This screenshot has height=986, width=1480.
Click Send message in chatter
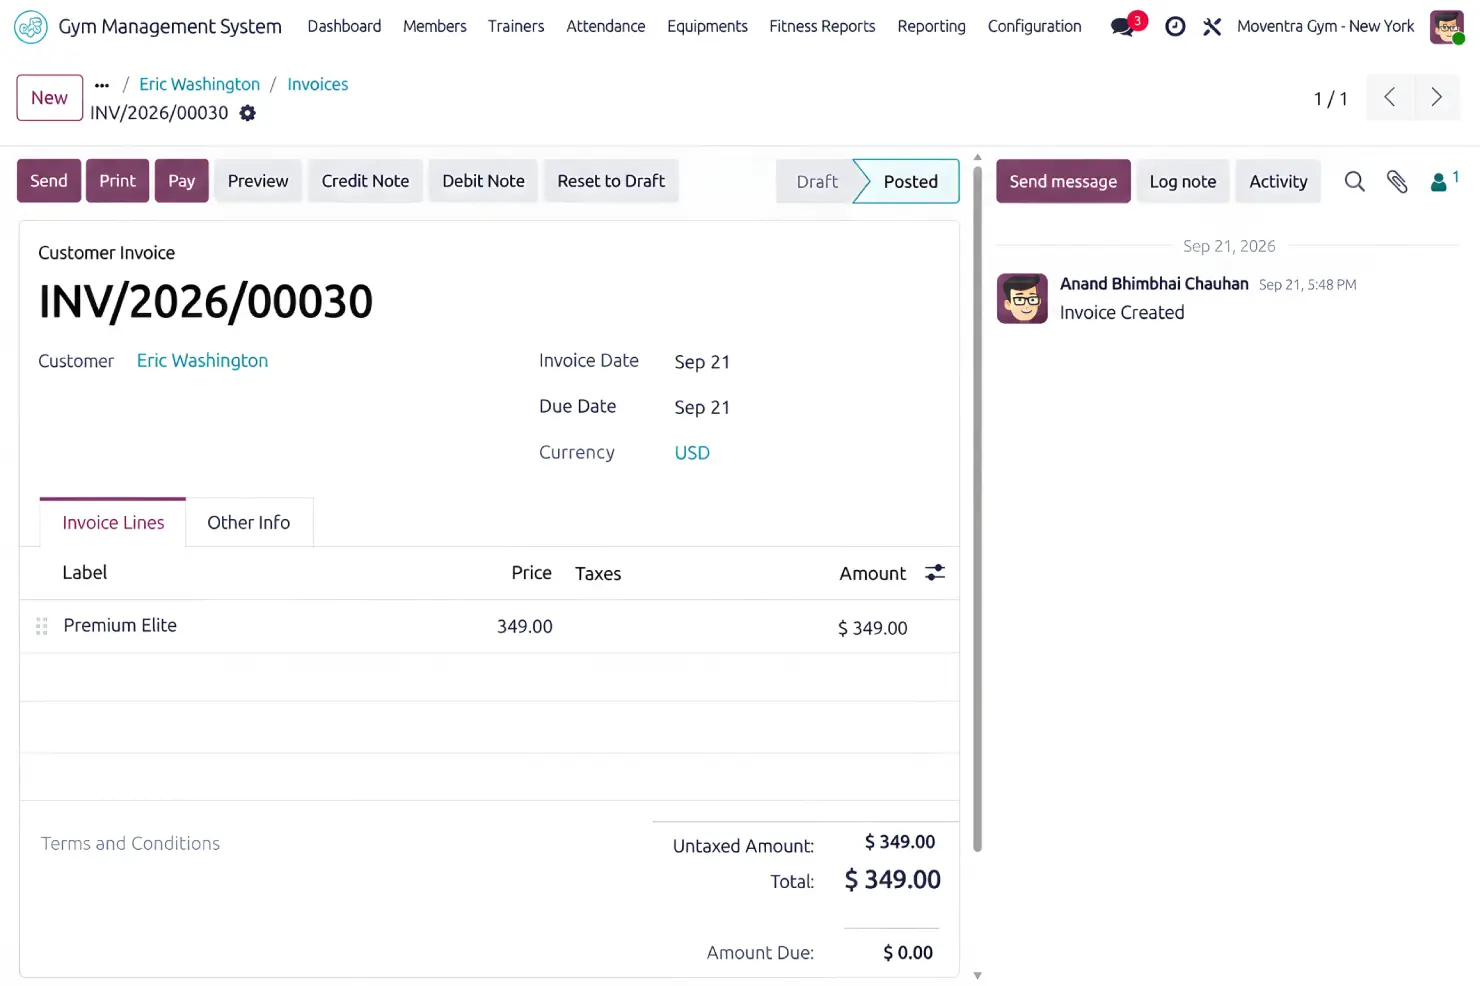click(1063, 181)
